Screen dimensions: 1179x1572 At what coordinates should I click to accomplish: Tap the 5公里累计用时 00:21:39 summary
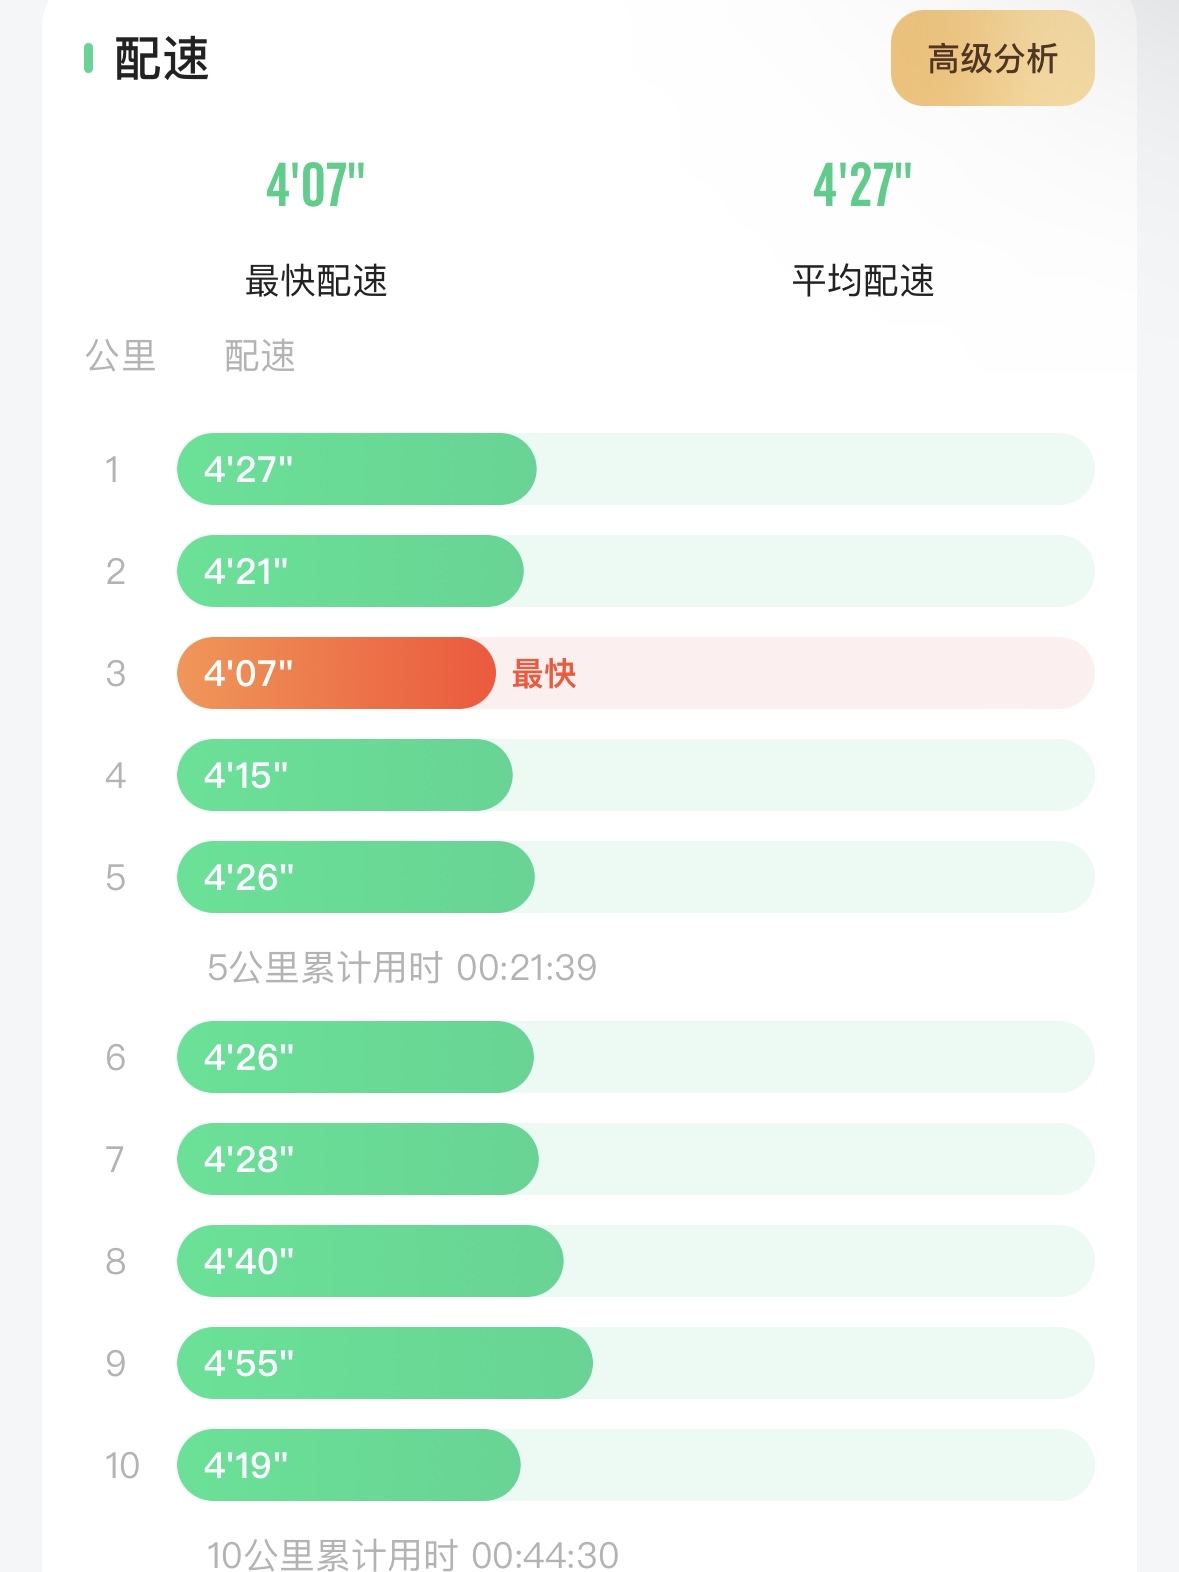point(402,967)
